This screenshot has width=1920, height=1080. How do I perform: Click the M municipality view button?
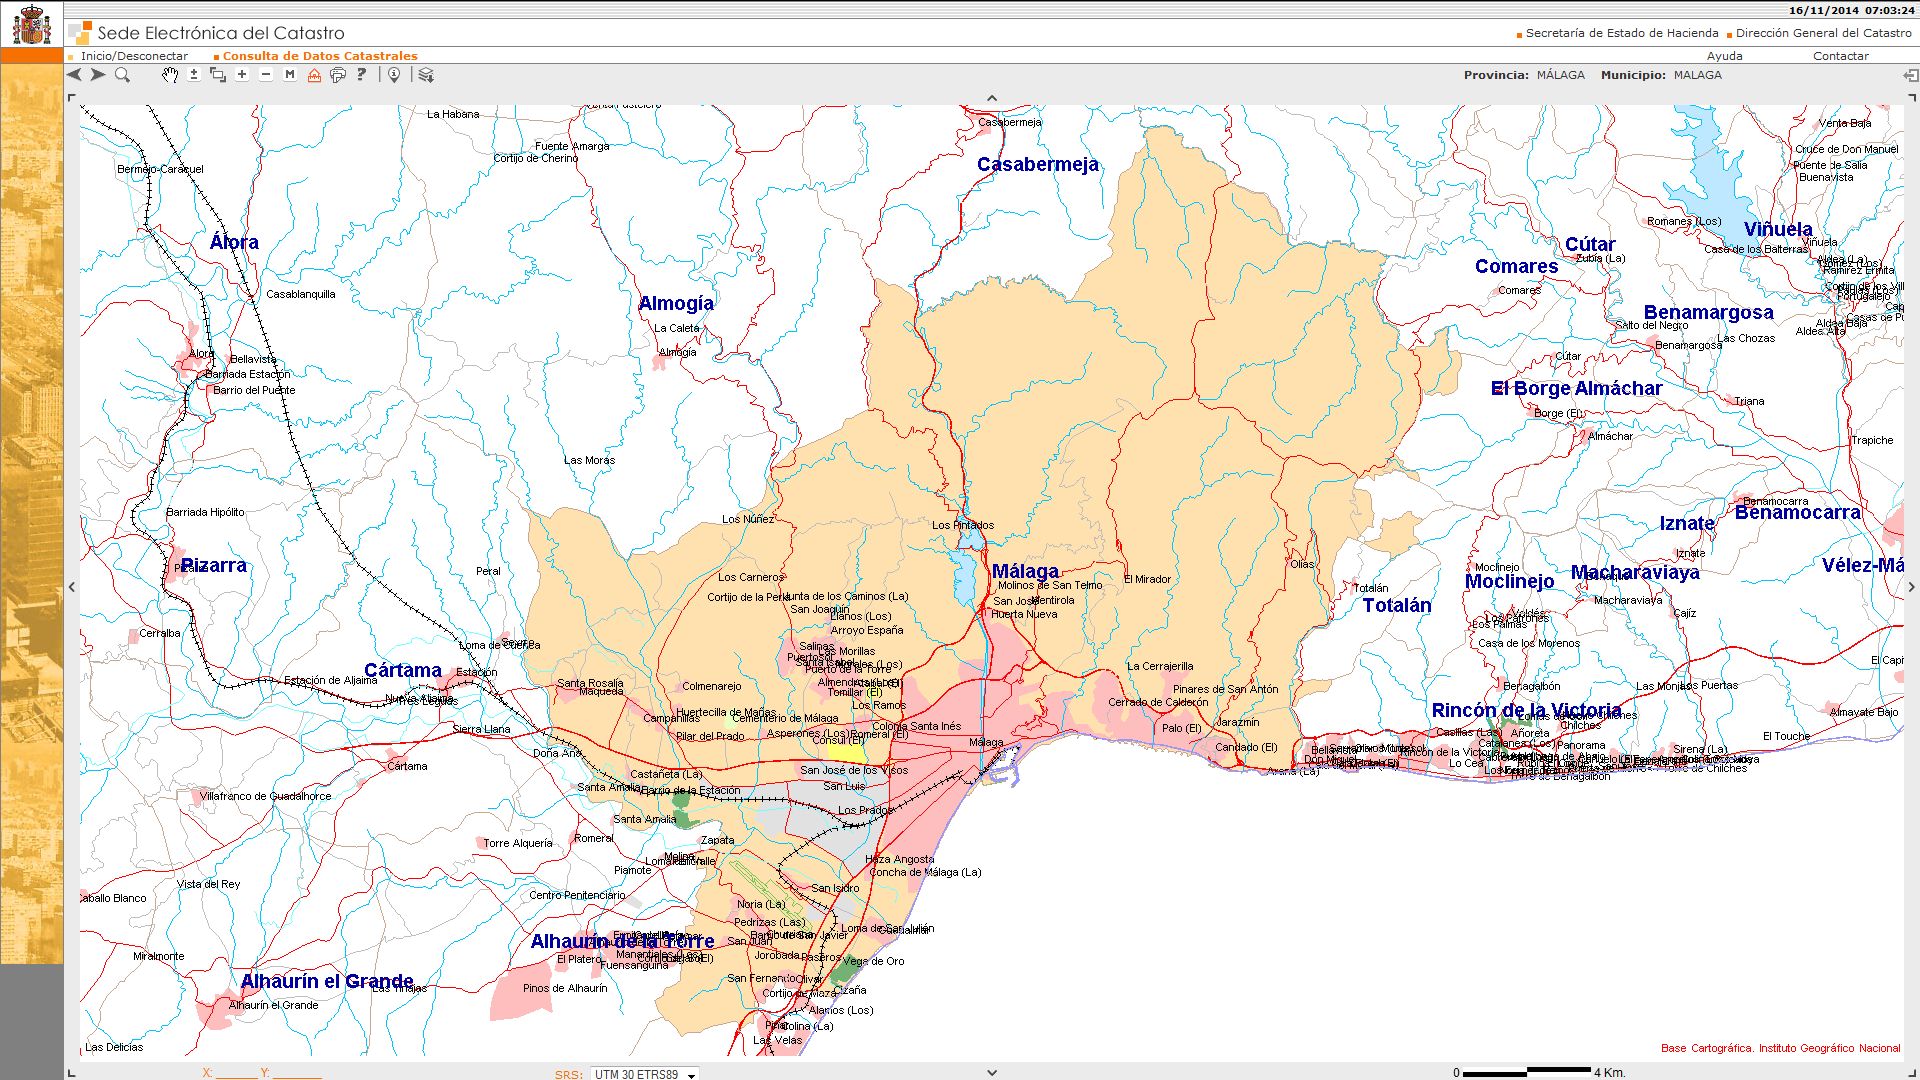(x=290, y=75)
